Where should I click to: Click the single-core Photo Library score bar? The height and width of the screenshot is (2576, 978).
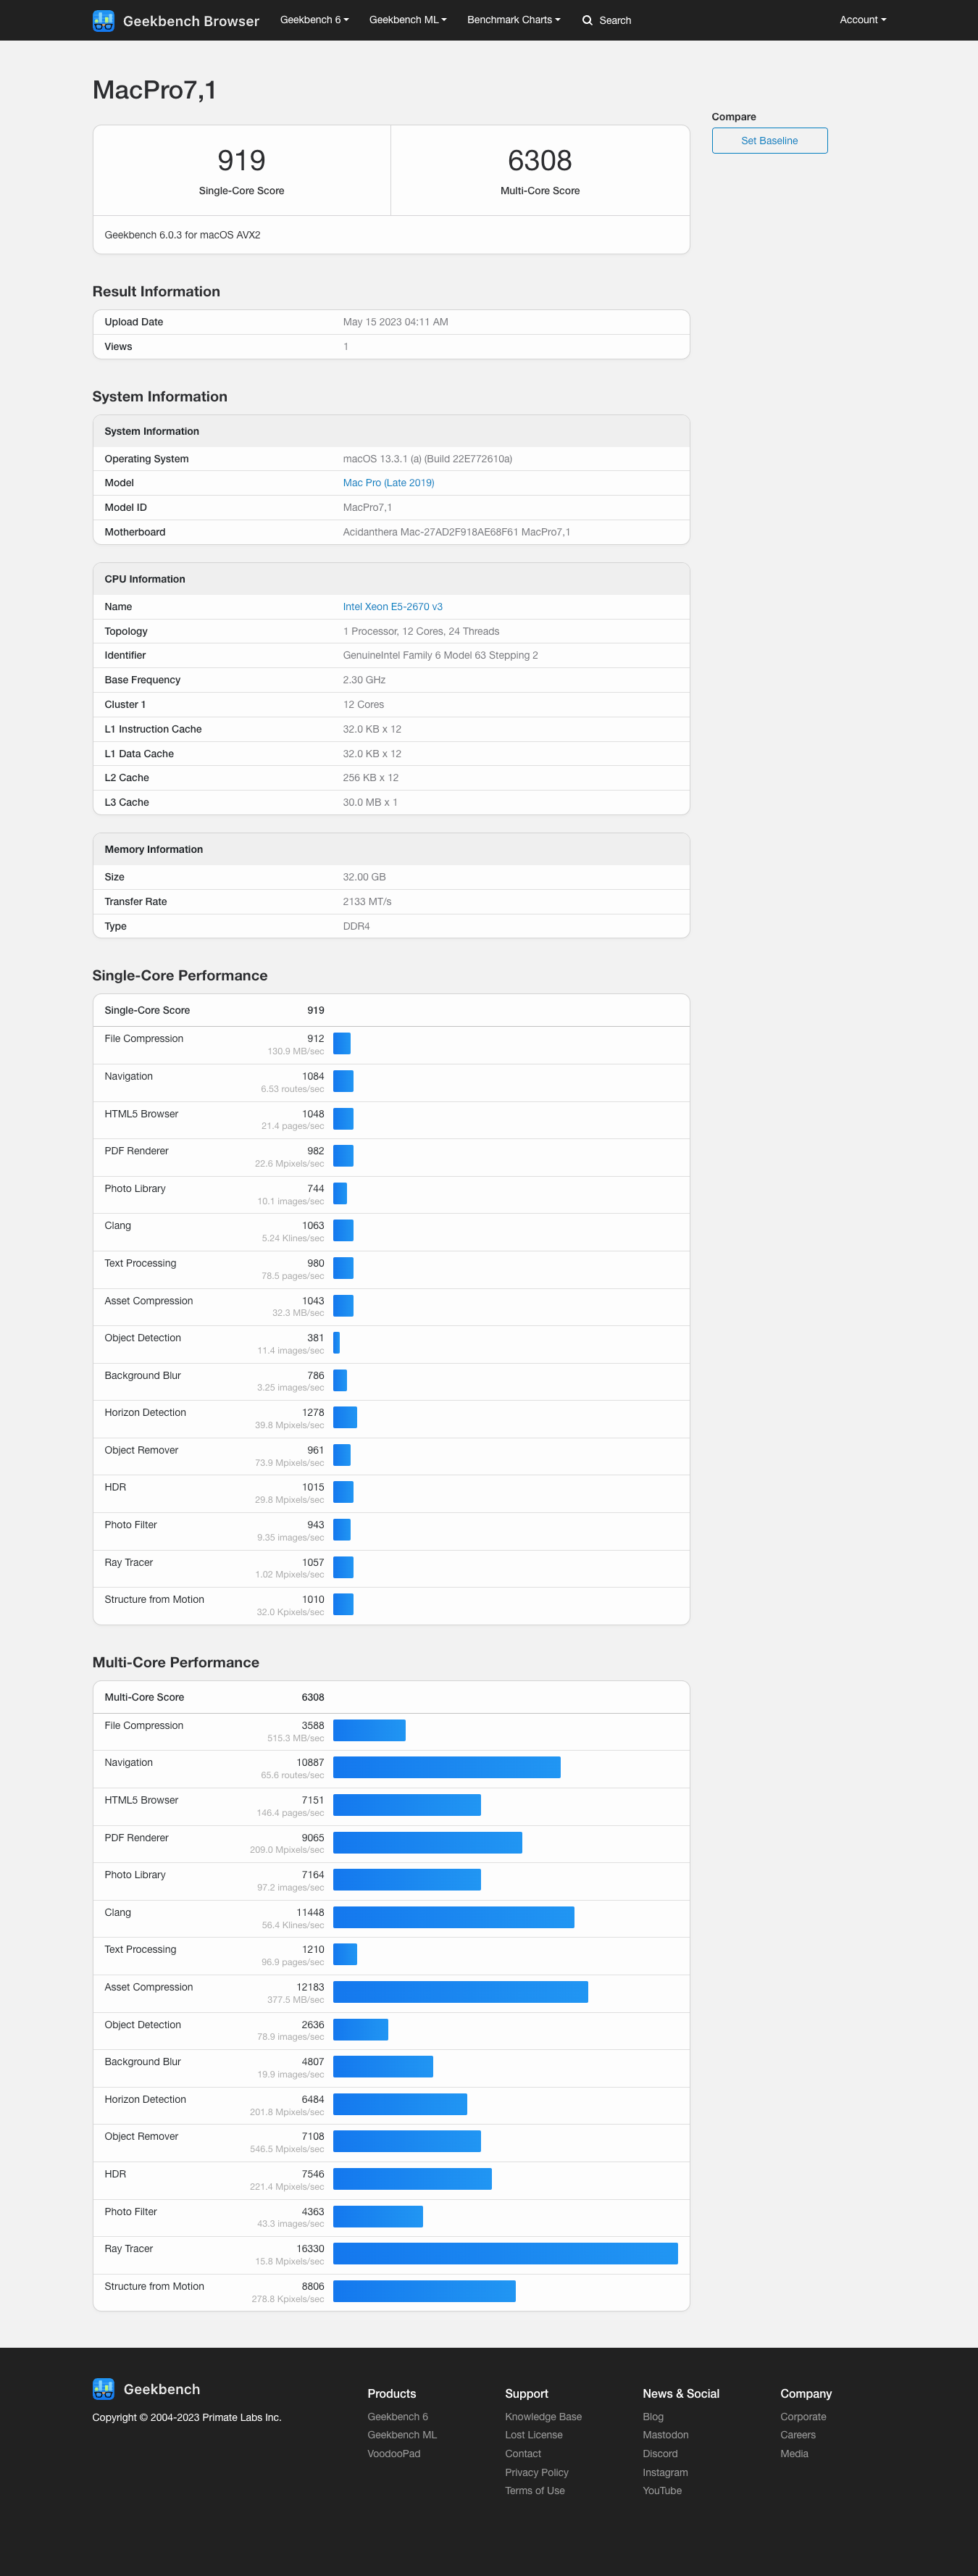pyautogui.click(x=340, y=1193)
